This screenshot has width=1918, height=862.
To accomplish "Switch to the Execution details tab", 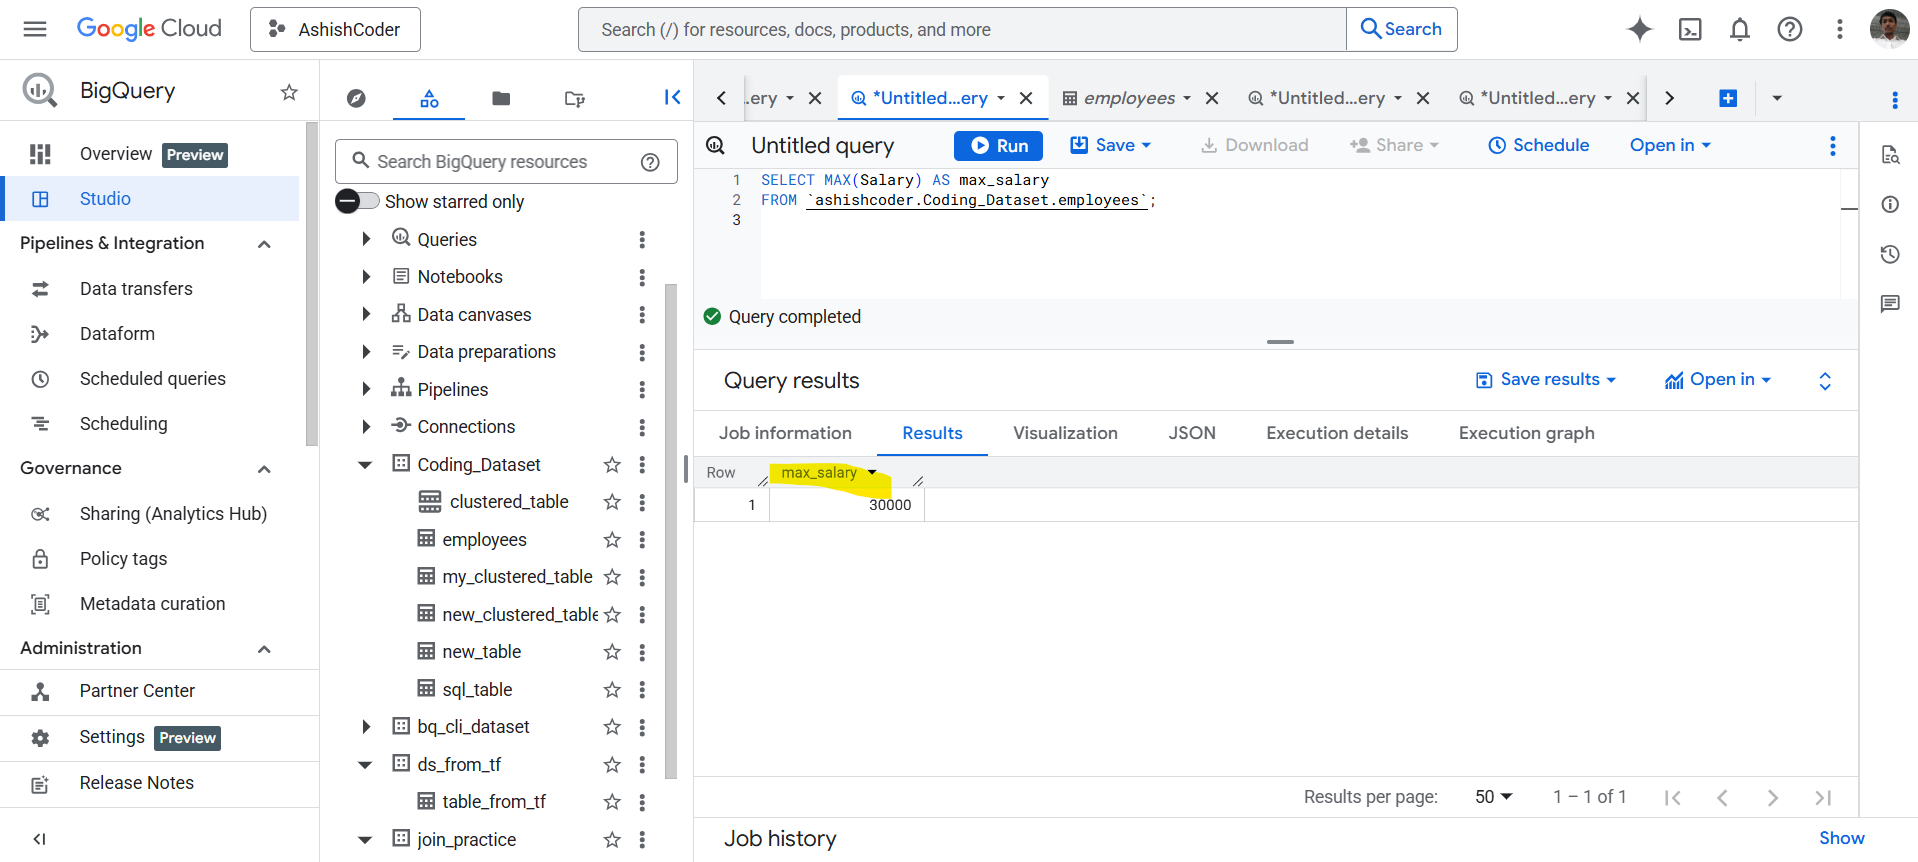I will pos(1337,433).
